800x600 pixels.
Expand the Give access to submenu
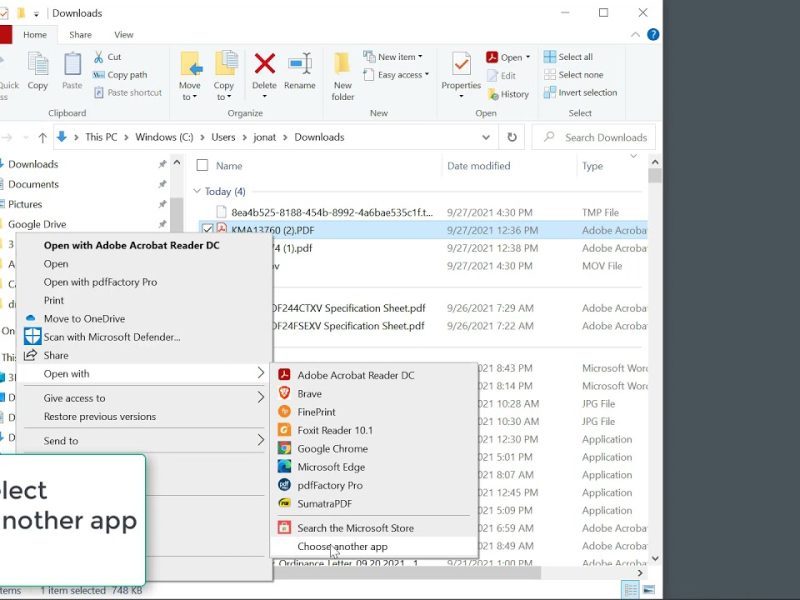pos(261,397)
